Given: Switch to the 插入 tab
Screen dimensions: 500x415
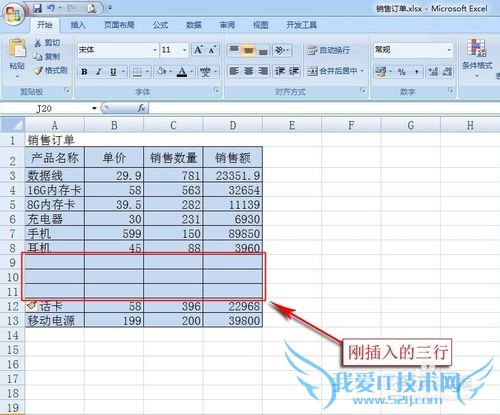Looking at the screenshot, I should click(x=78, y=25).
